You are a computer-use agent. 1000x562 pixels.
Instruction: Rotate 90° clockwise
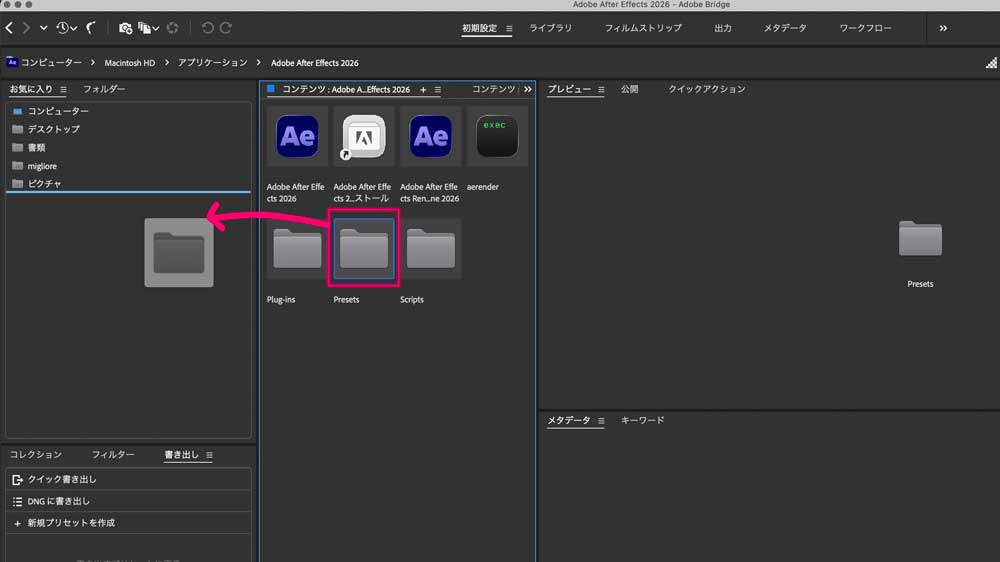pos(226,28)
